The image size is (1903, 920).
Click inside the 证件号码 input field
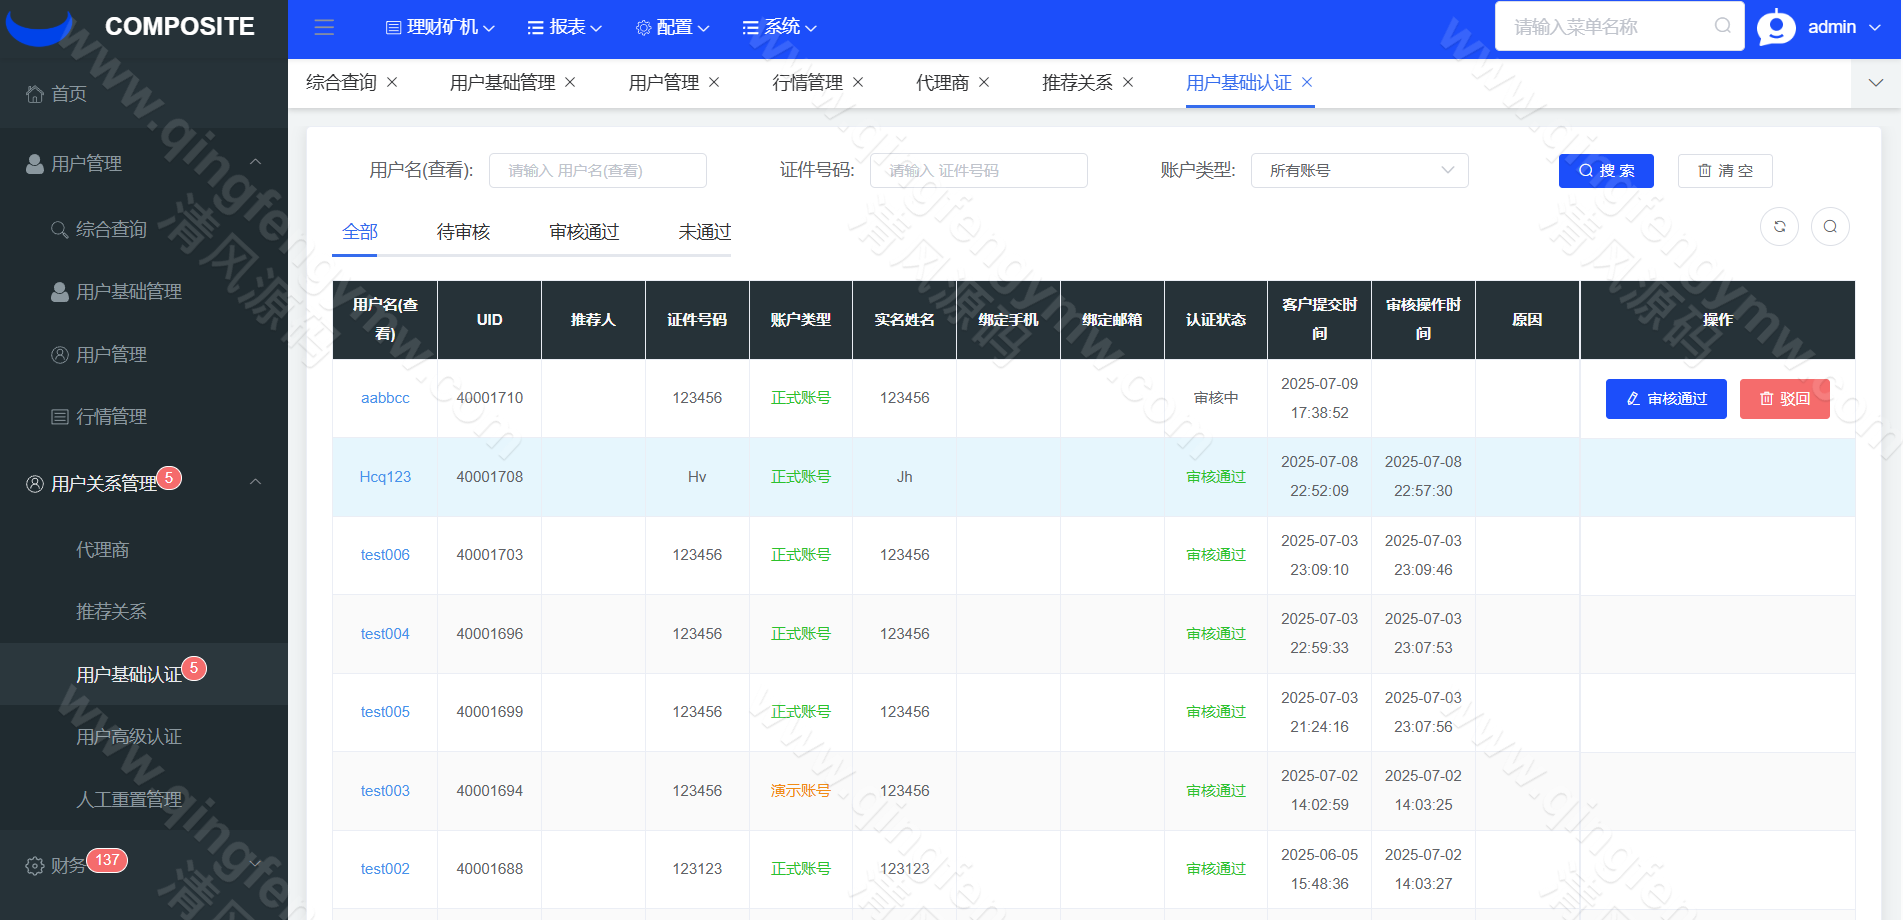pyautogui.click(x=978, y=170)
